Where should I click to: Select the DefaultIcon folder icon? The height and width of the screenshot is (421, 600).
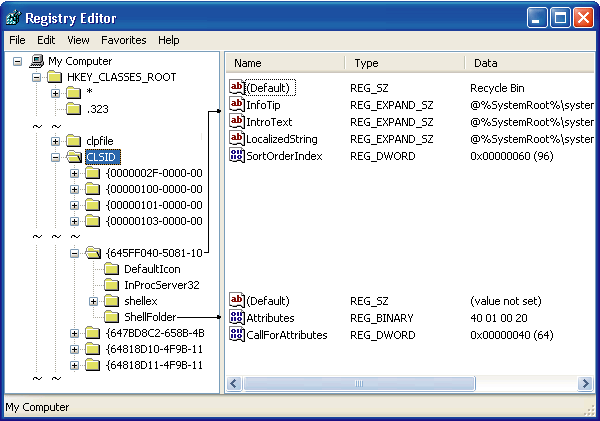111,269
